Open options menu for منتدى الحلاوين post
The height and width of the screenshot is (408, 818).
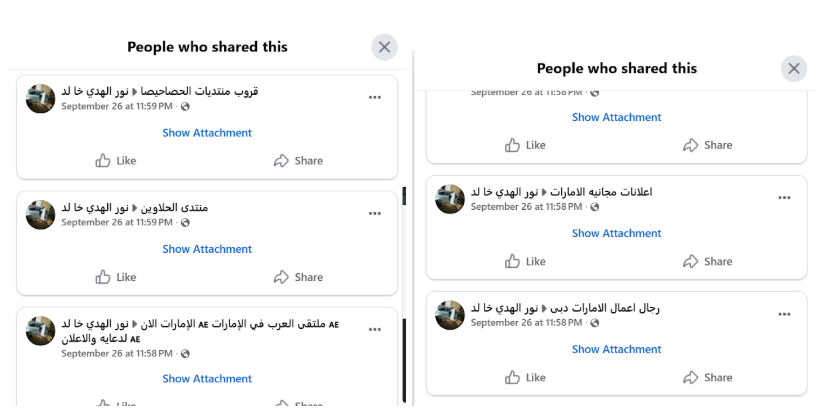[x=375, y=213]
